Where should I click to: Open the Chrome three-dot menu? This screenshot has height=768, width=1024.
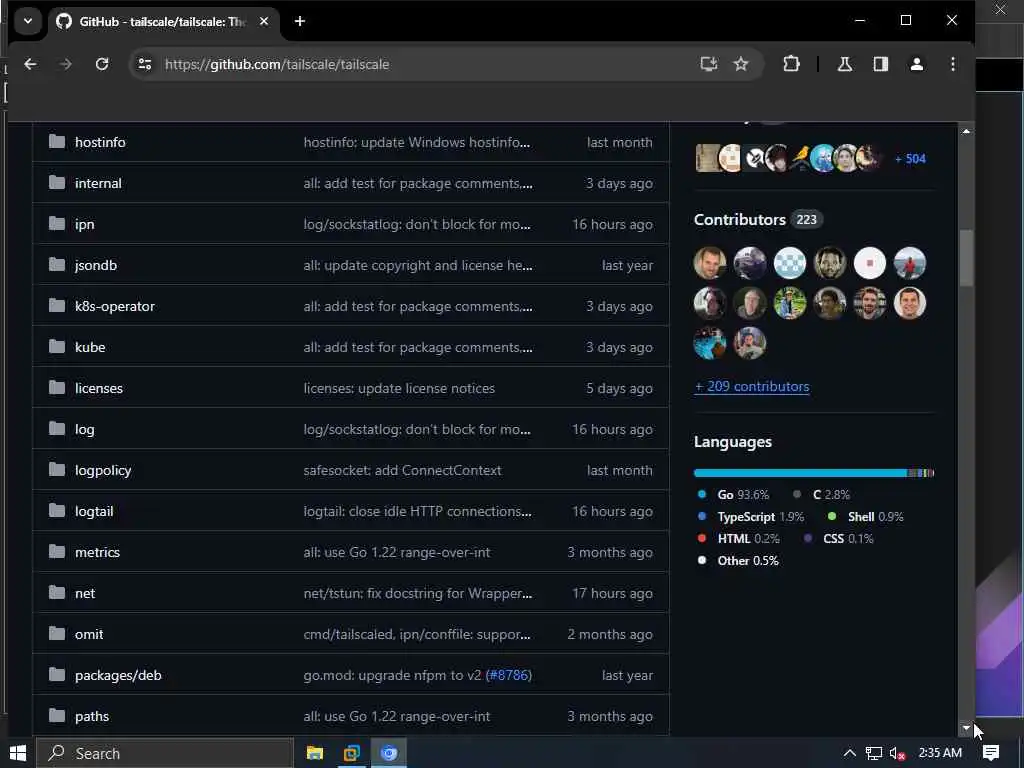point(953,64)
